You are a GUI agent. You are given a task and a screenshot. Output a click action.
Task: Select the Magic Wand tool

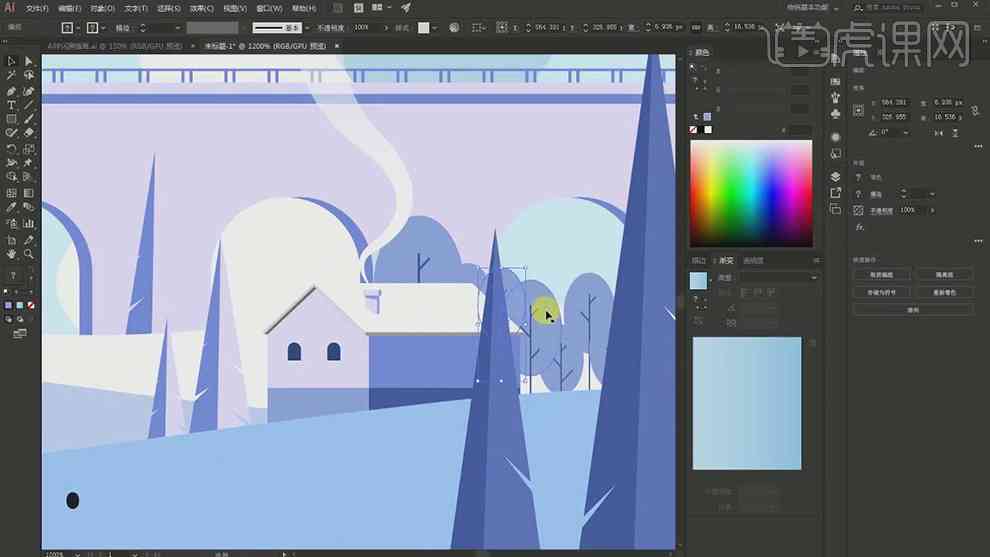(x=11, y=76)
